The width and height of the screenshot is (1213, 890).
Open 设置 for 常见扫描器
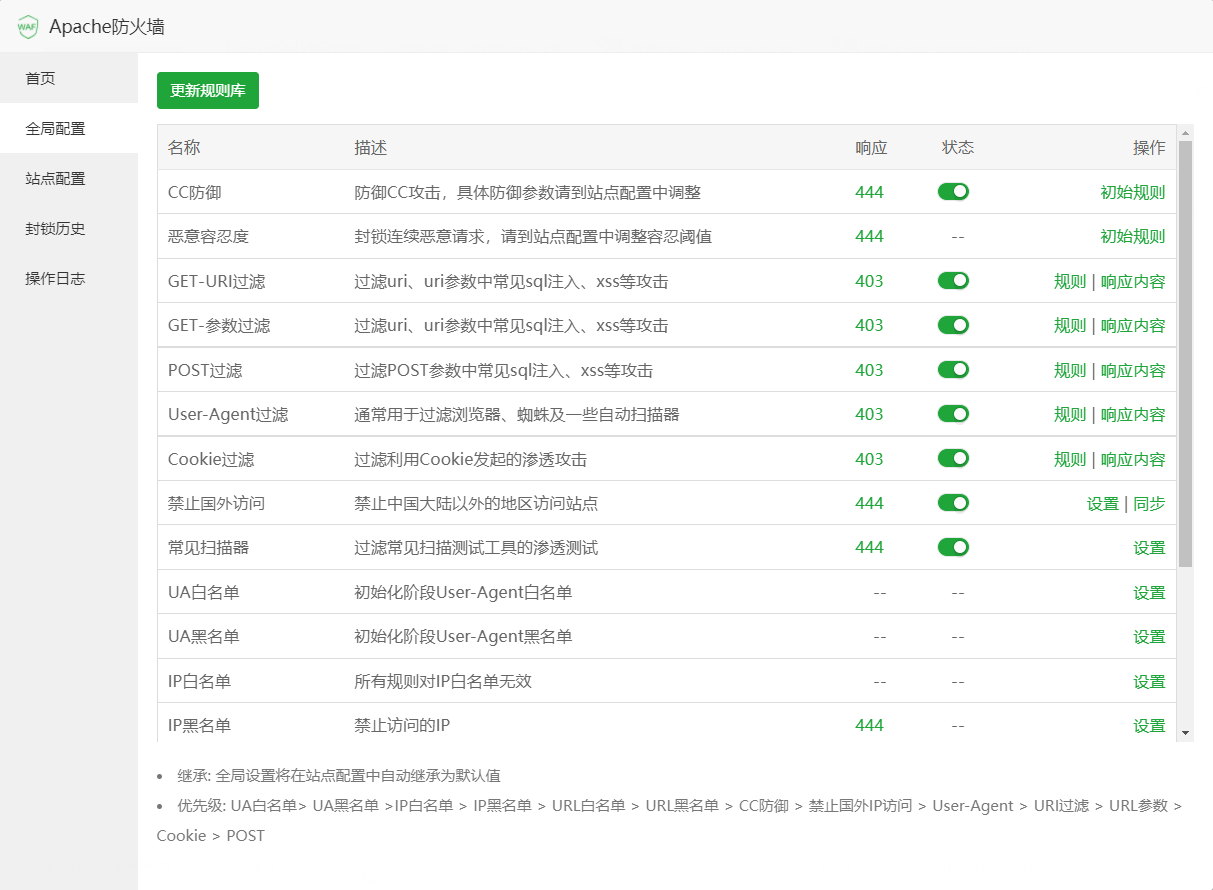pos(1149,548)
